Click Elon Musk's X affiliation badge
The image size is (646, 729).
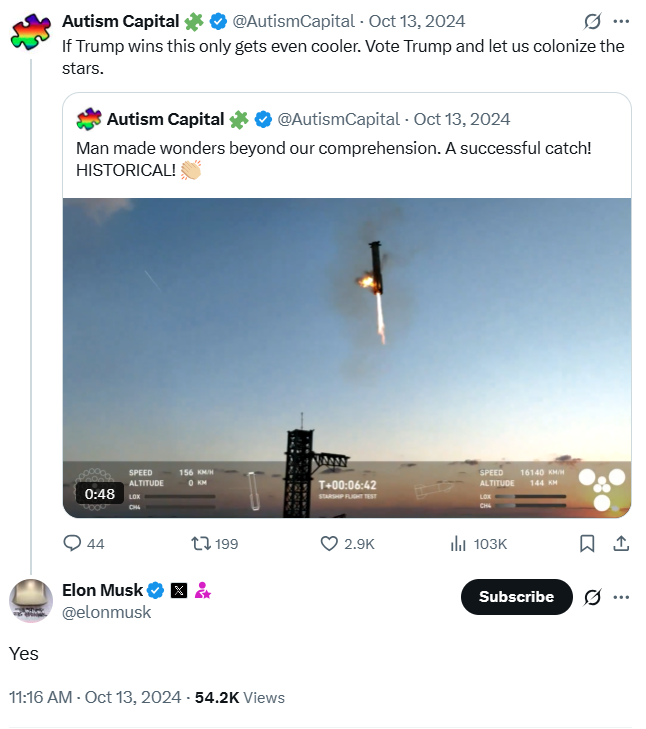(178, 591)
